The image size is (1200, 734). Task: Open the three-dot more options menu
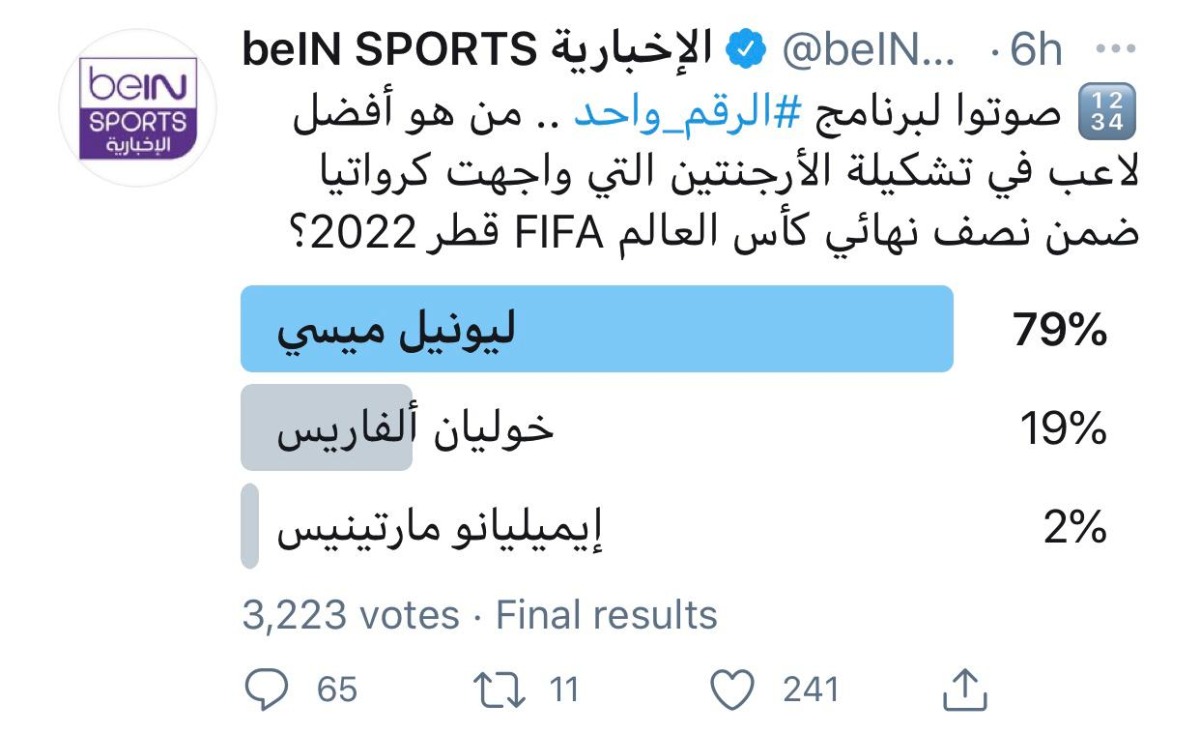point(1114,50)
